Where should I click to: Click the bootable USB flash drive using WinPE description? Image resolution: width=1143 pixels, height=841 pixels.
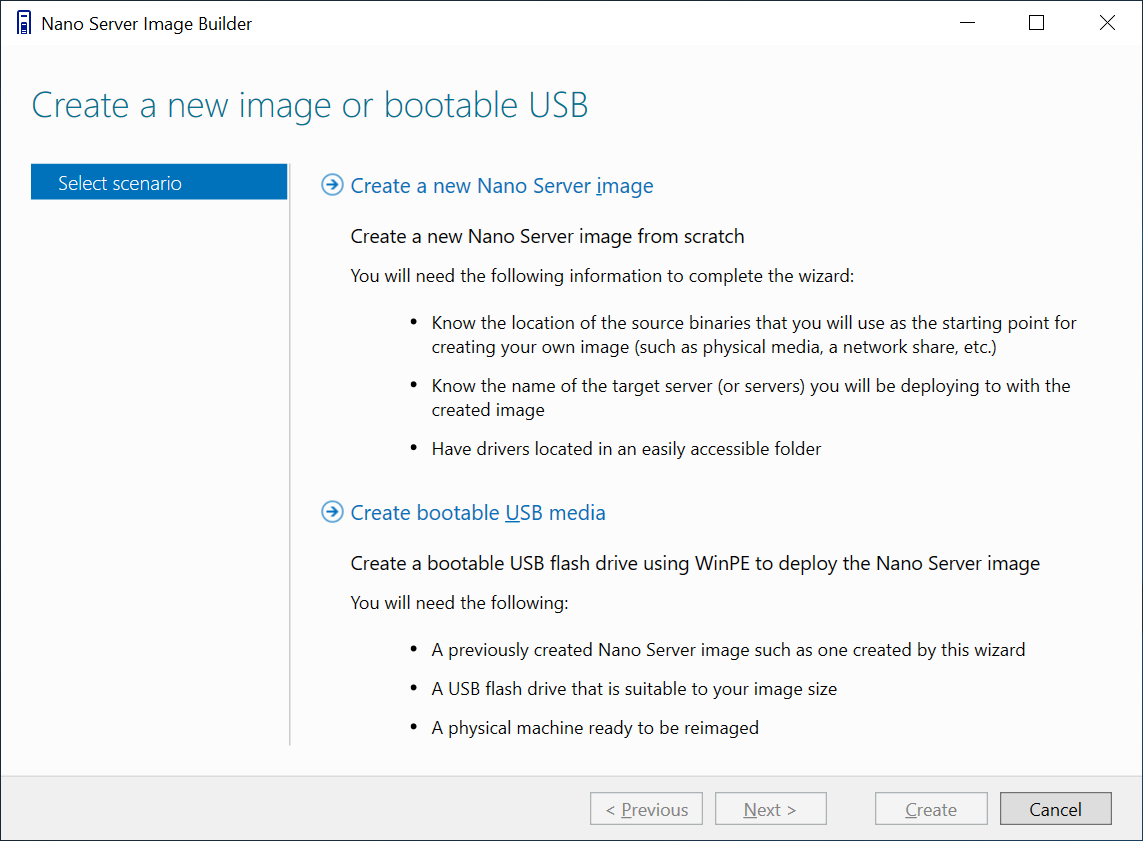[695, 563]
